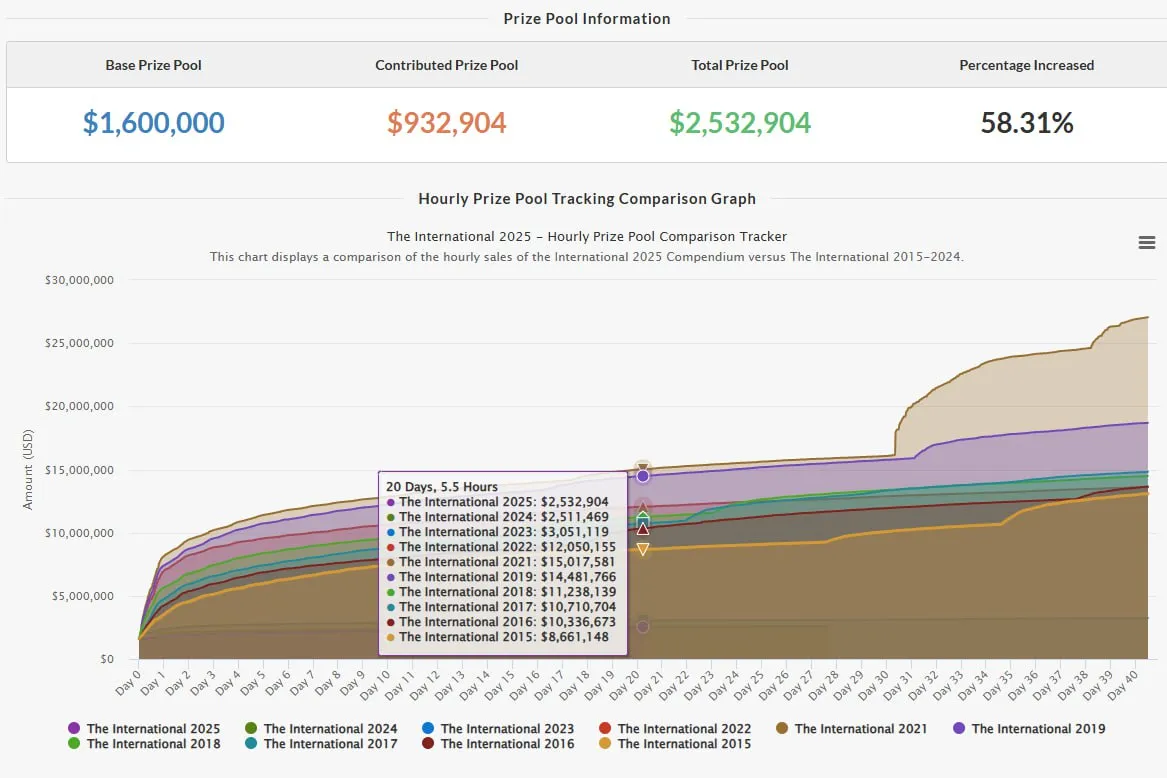Click tooltip row The International 2021: $15,017,581

click(x=501, y=562)
